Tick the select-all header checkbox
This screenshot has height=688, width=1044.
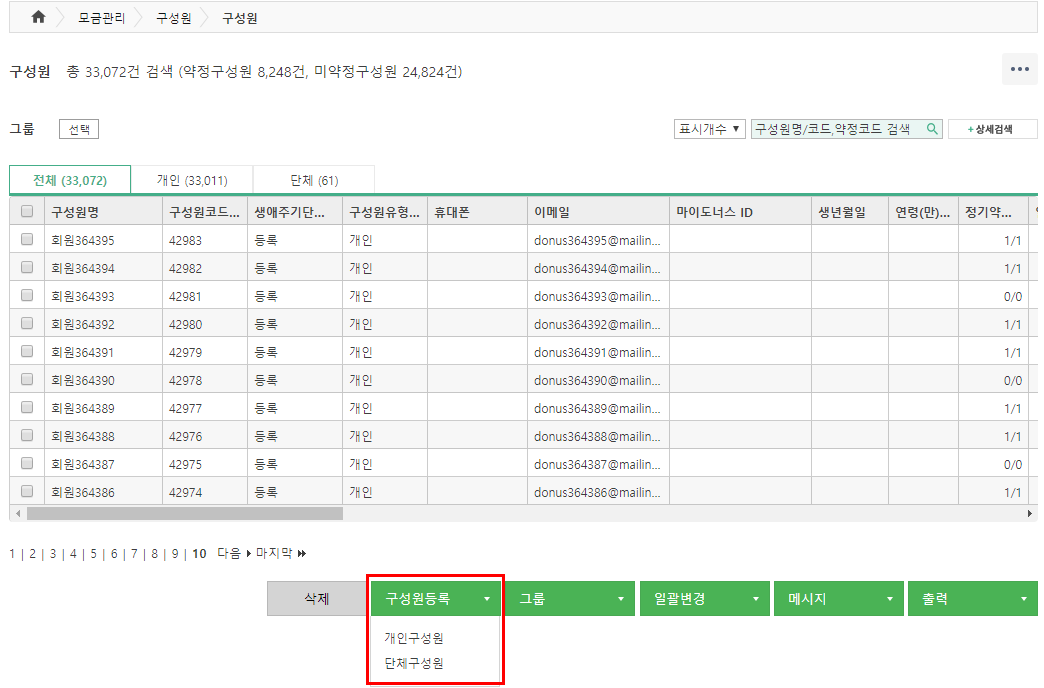click(x=27, y=211)
